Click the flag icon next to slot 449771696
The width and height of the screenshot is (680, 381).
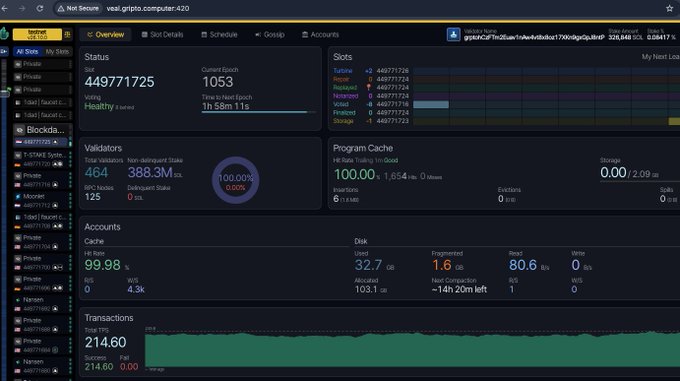point(18,288)
